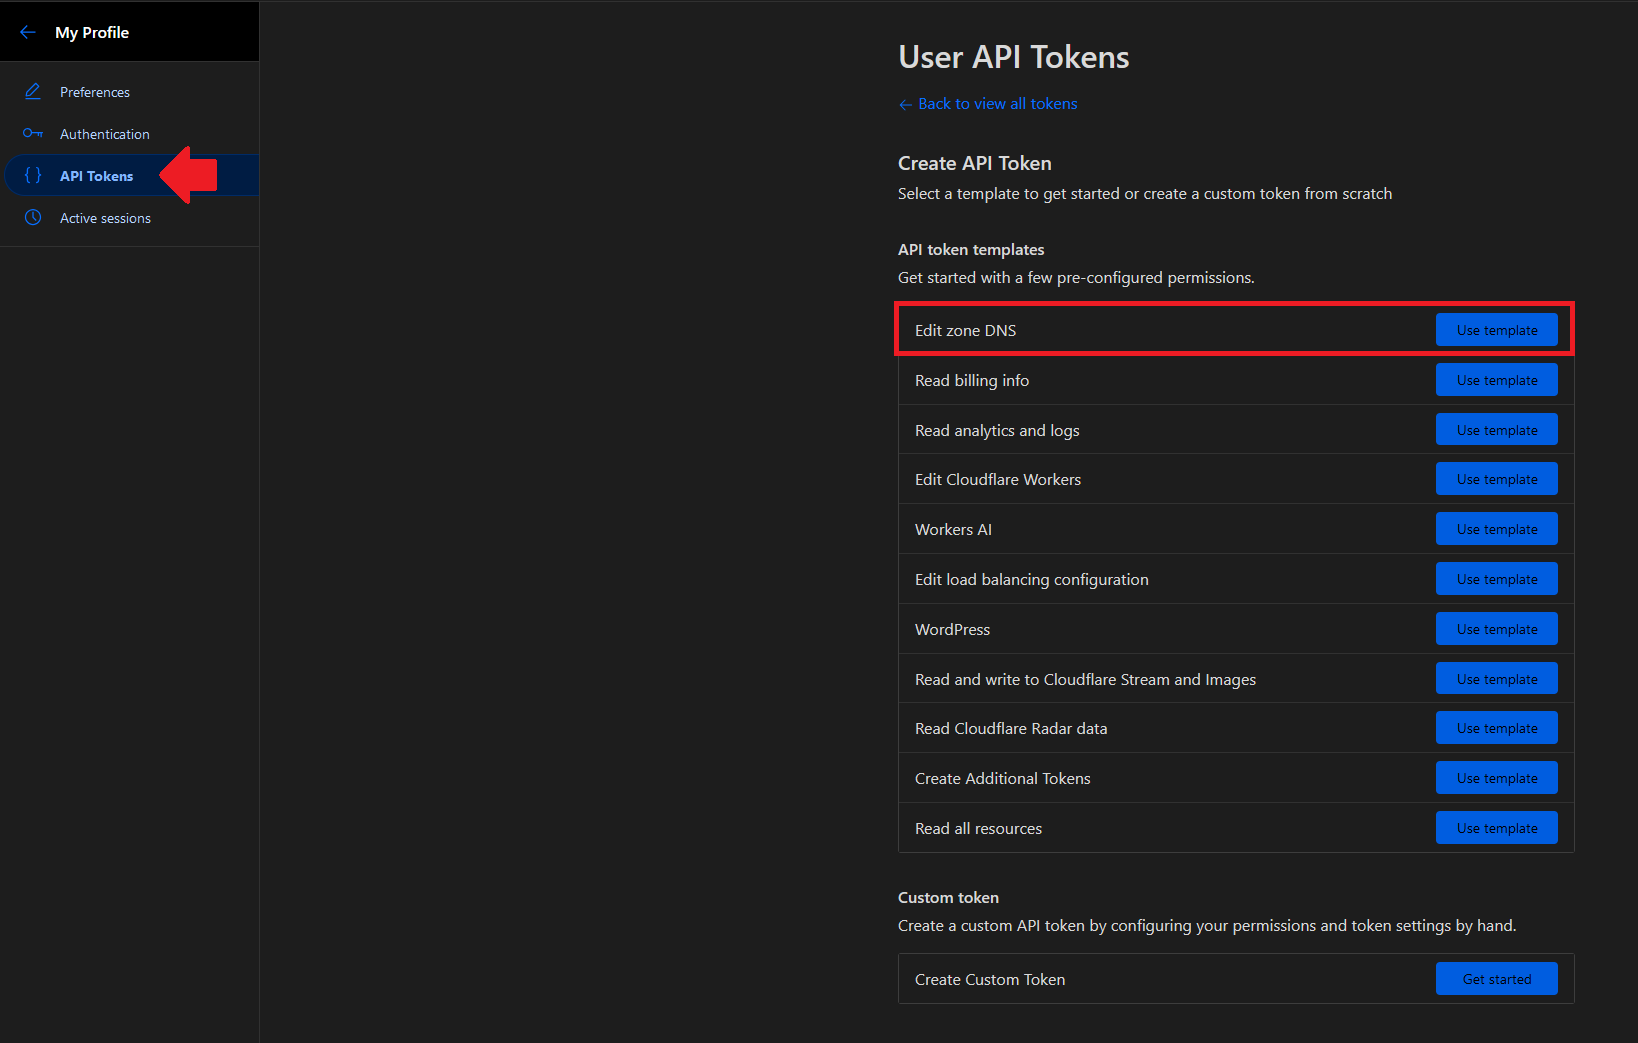Click the back arrow next to My Profile

point(28,32)
